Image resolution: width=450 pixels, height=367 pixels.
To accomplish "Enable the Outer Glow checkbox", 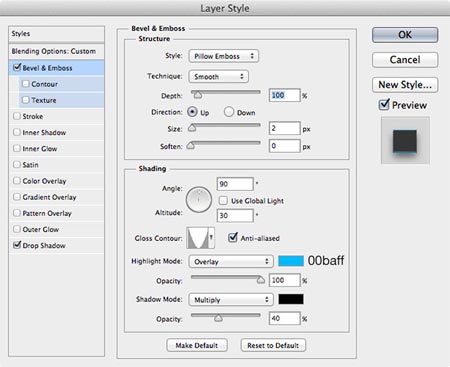I will coord(16,229).
